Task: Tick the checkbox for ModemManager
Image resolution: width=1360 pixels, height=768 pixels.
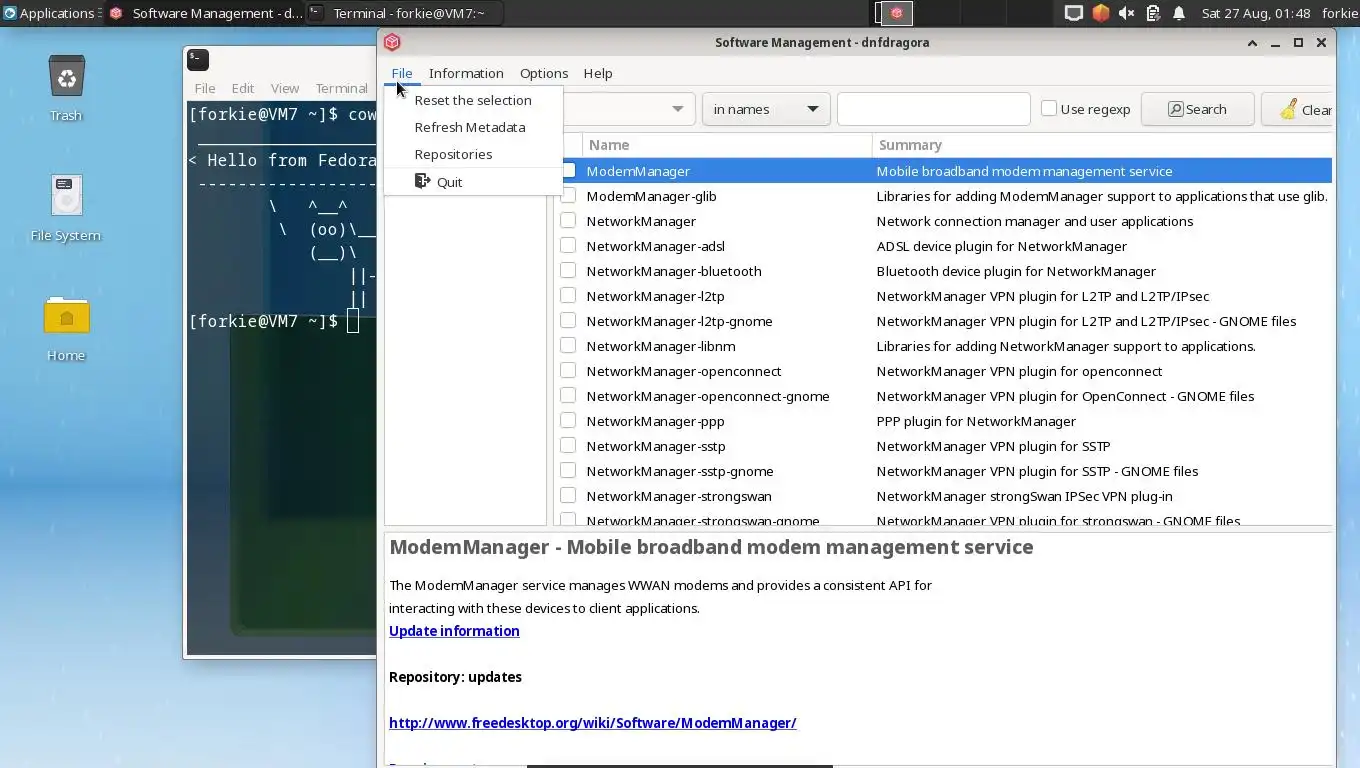Action: pyautogui.click(x=568, y=171)
